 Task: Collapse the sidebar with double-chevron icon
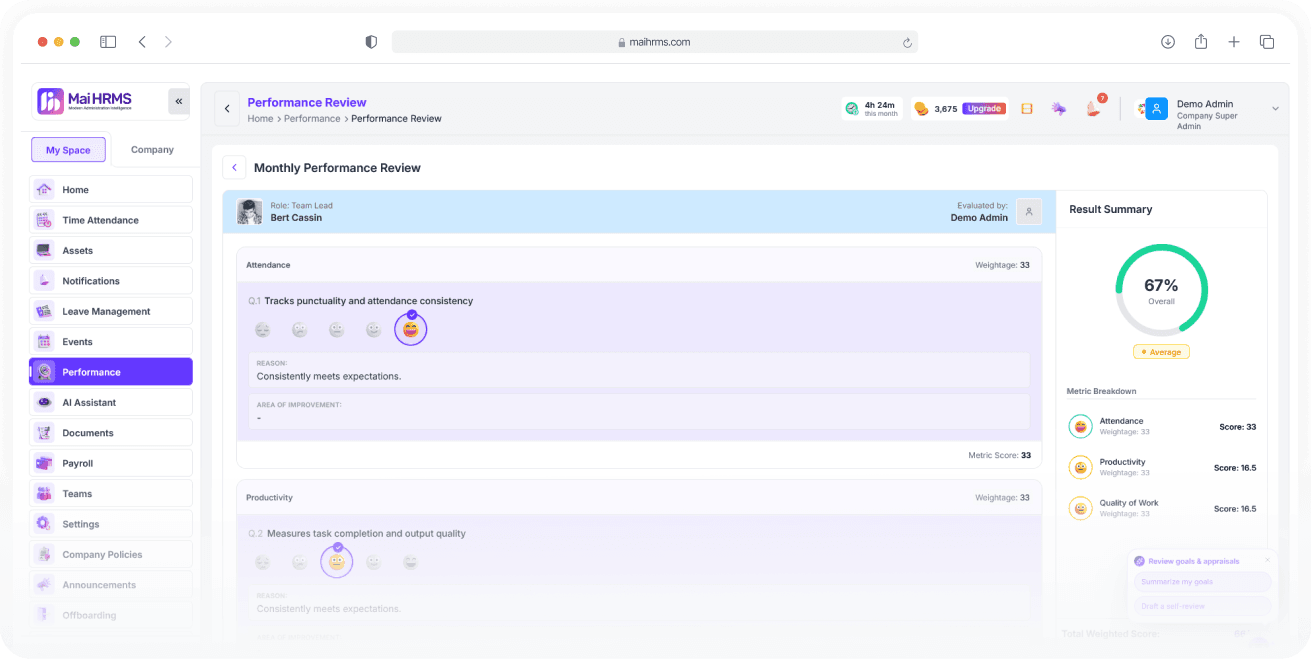(x=179, y=101)
